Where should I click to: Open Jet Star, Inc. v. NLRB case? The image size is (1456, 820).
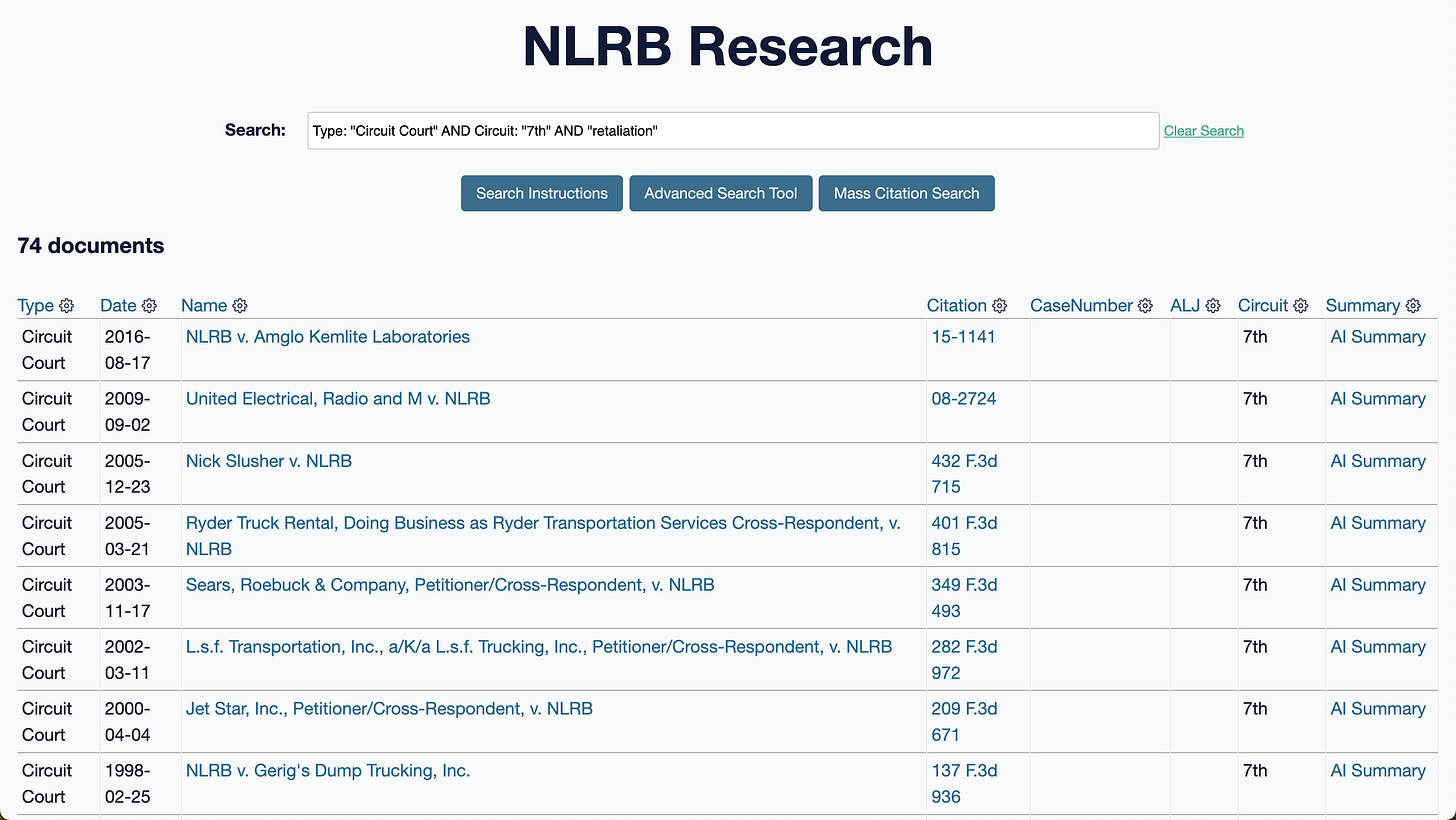(x=389, y=709)
